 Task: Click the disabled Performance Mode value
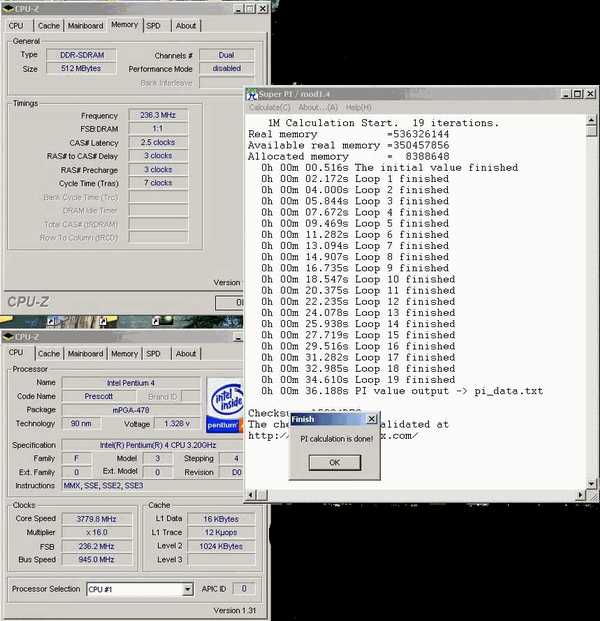click(x=226, y=69)
